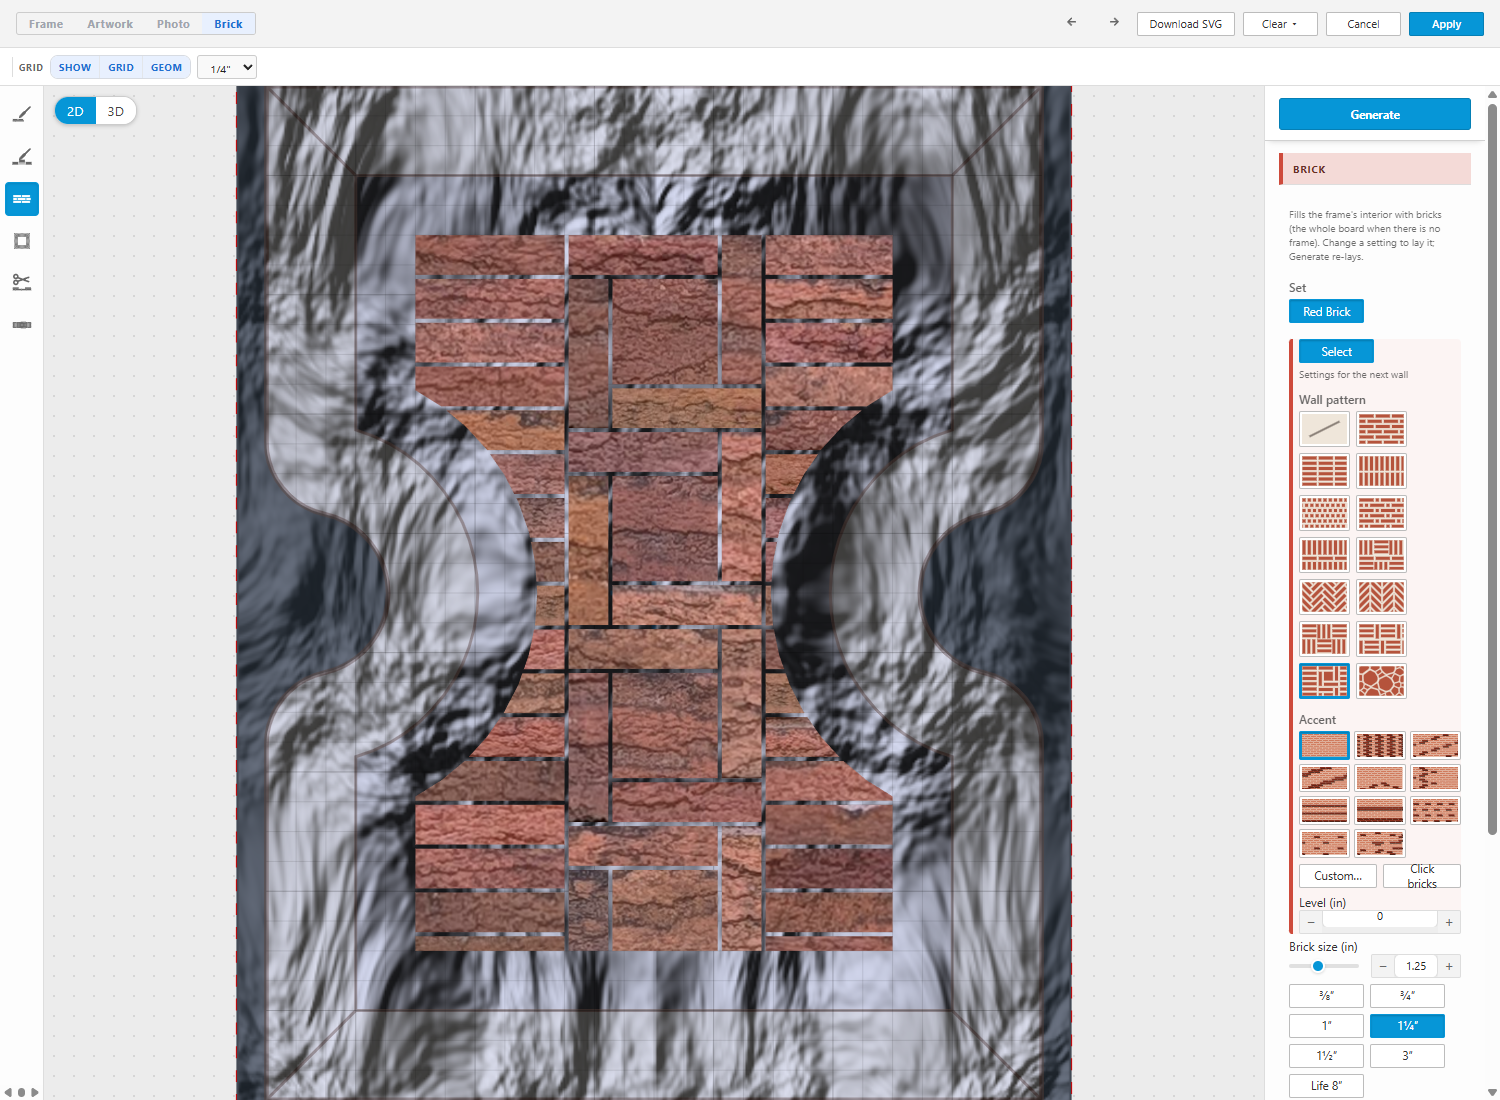Increase brick size with plus button
This screenshot has width=1500, height=1100.
pos(1449,966)
